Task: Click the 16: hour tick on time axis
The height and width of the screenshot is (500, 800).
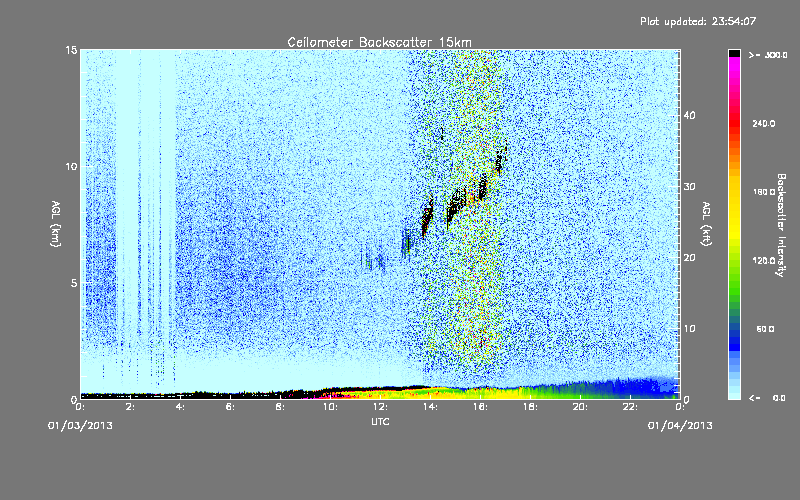Action: (x=480, y=407)
